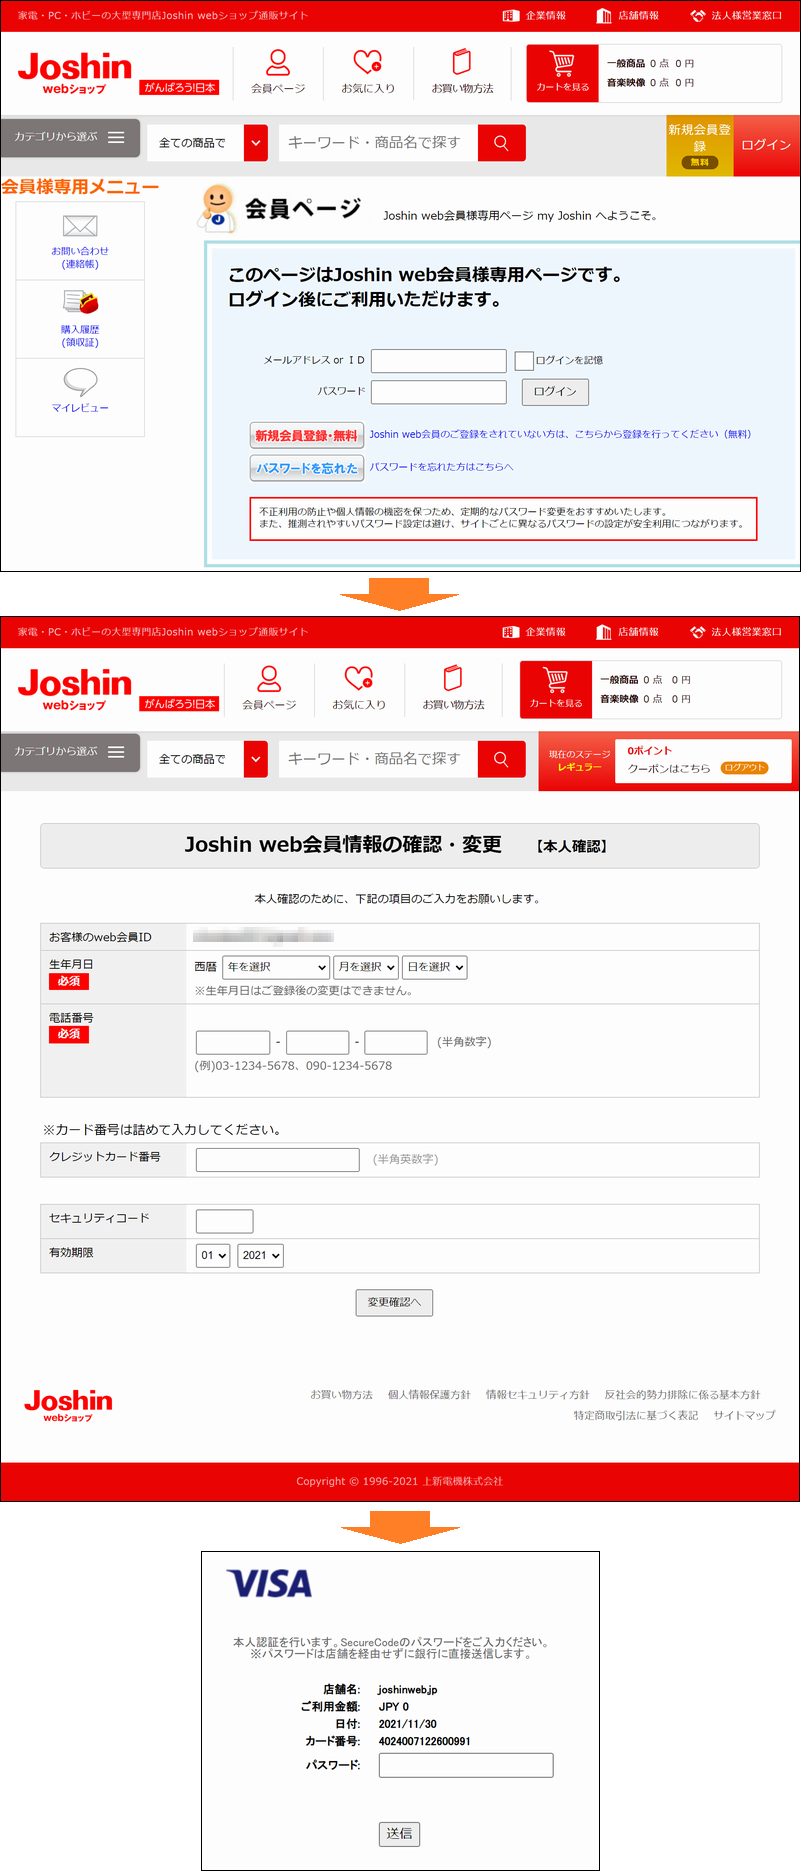Click the クレジットカード番号 input field
This screenshot has height=1871, width=801.
(x=277, y=1160)
